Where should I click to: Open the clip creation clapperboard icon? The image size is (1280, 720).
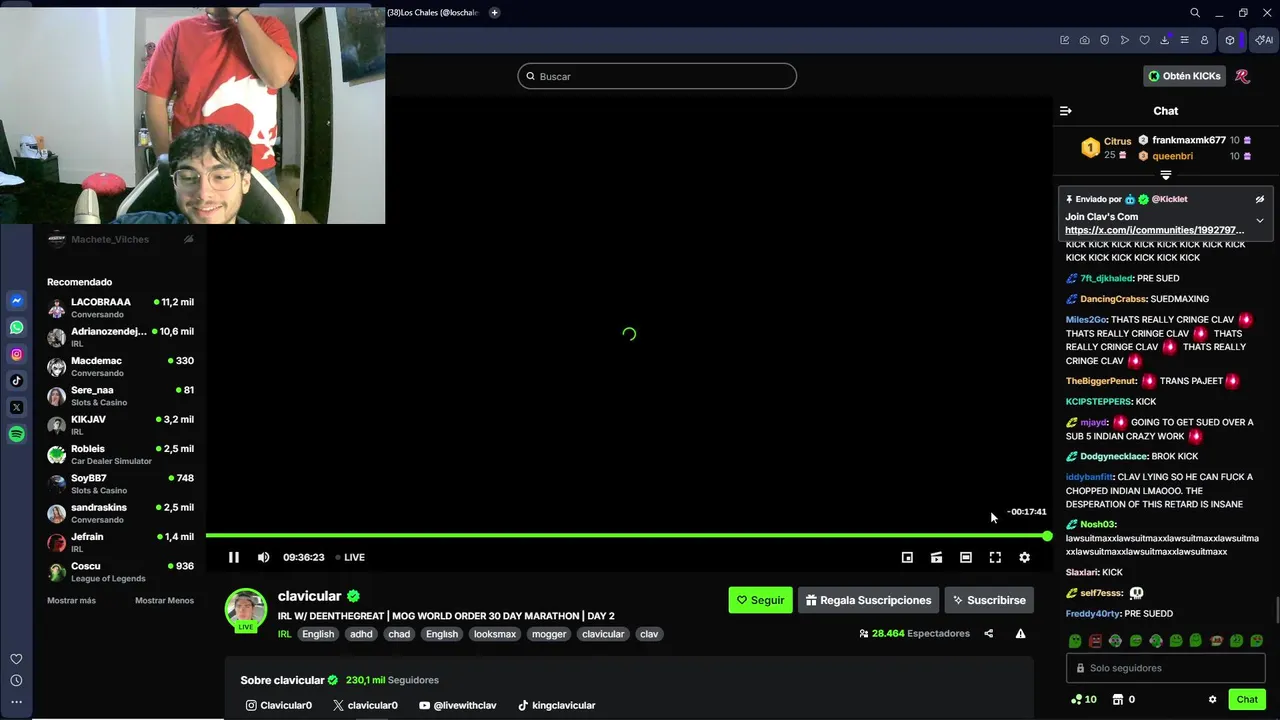(x=936, y=558)
